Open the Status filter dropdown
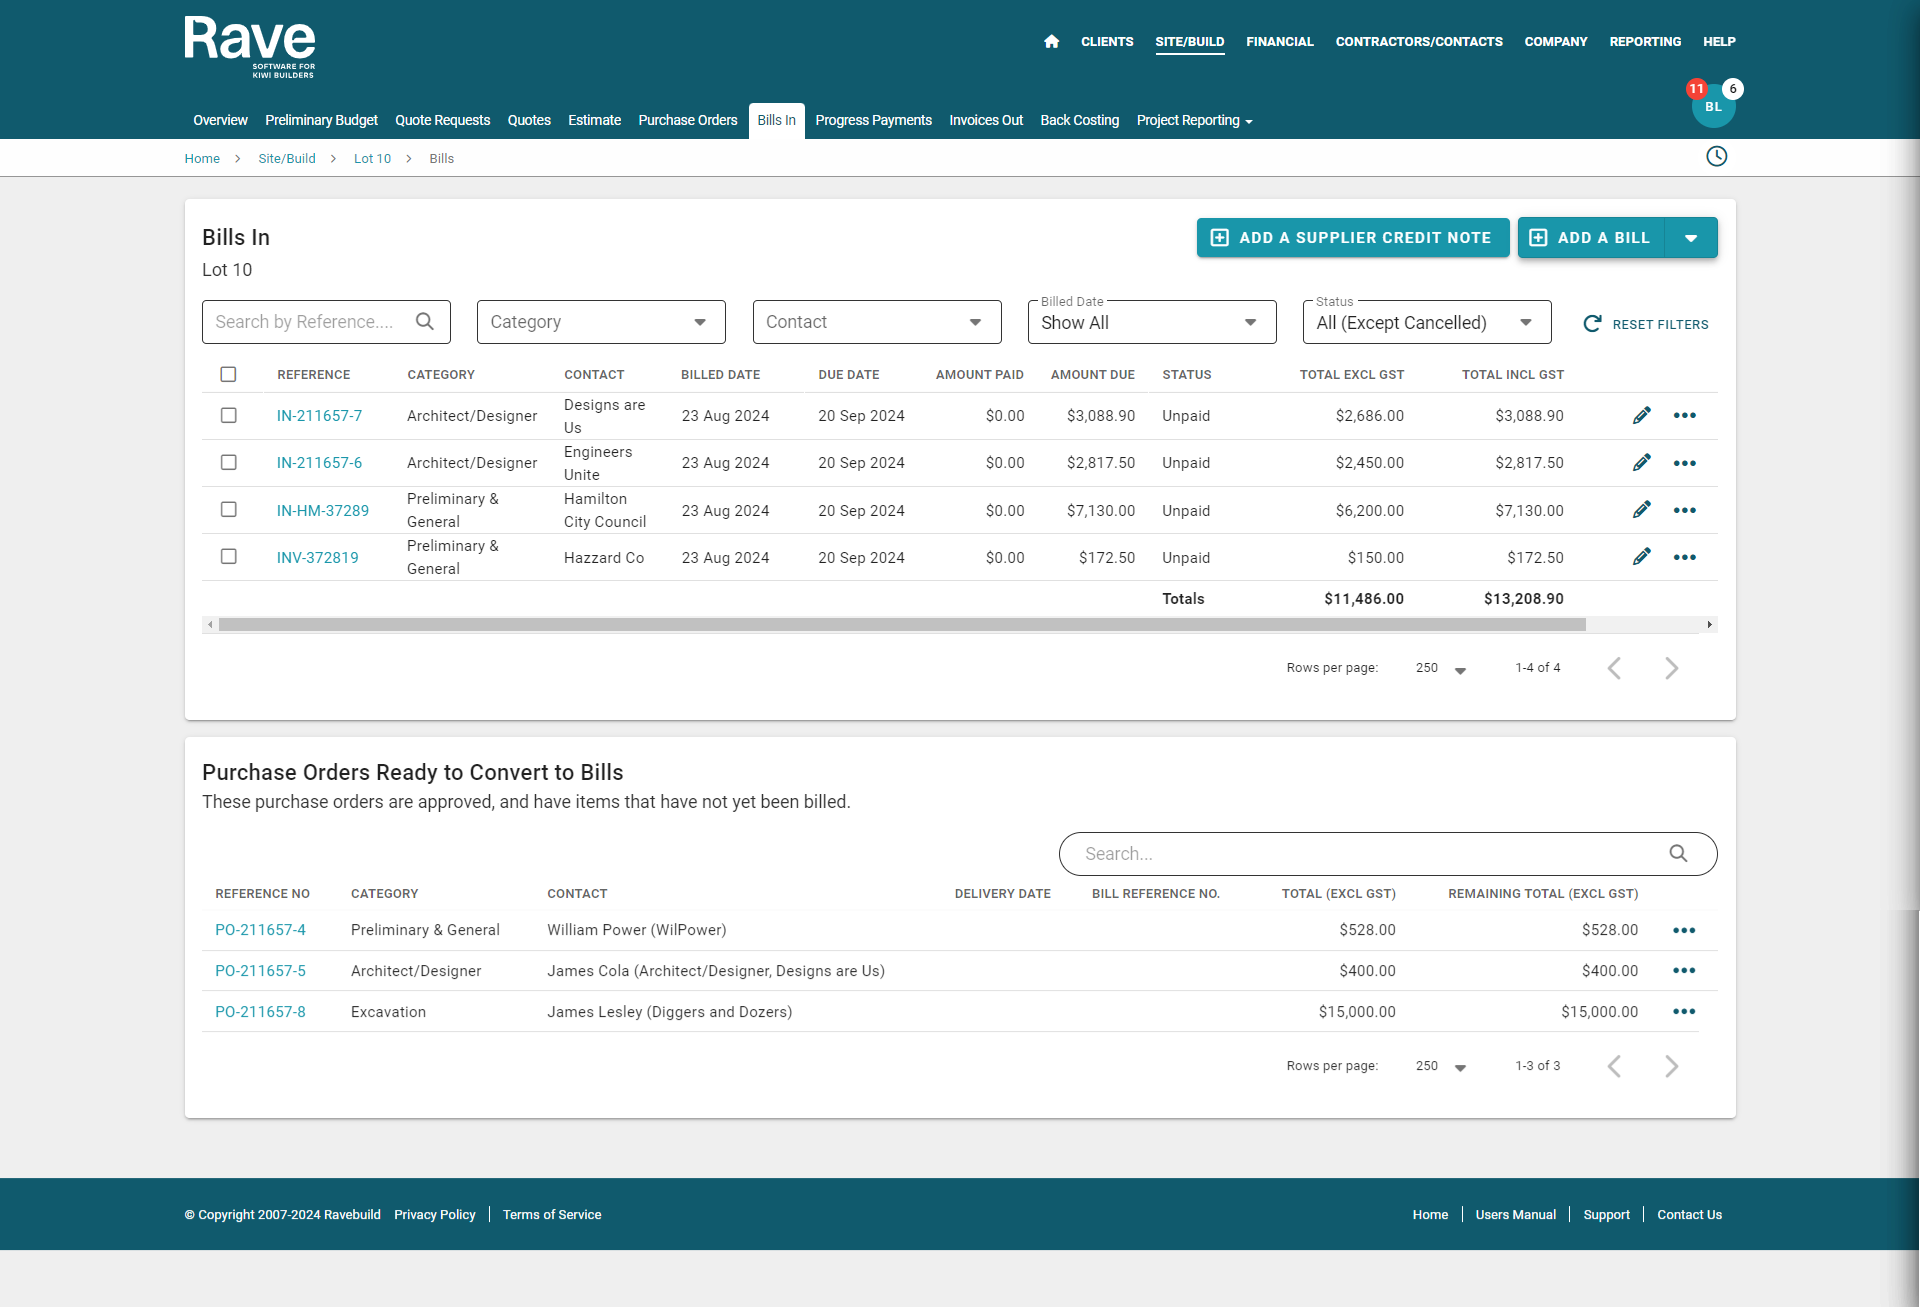This screenshot has width=1920, height=1307. tap(1427, 322)
